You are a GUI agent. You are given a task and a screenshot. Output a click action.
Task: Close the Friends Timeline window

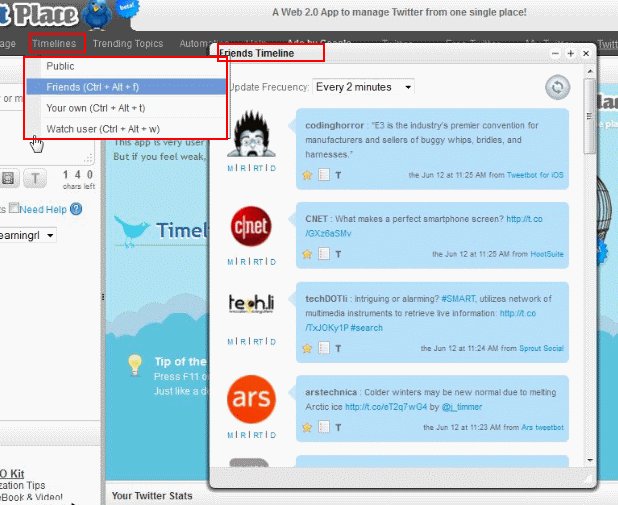pos(586,54)
